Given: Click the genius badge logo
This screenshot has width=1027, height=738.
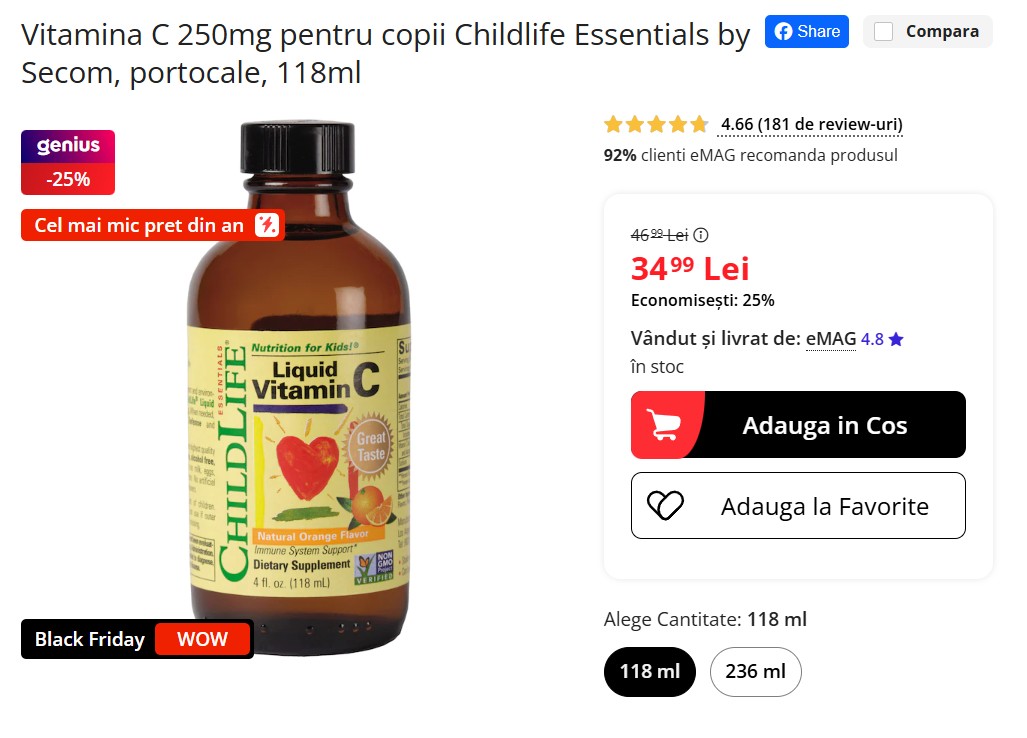Looking at the screenshot, I should pyautogui.click(x=68, y=146).
